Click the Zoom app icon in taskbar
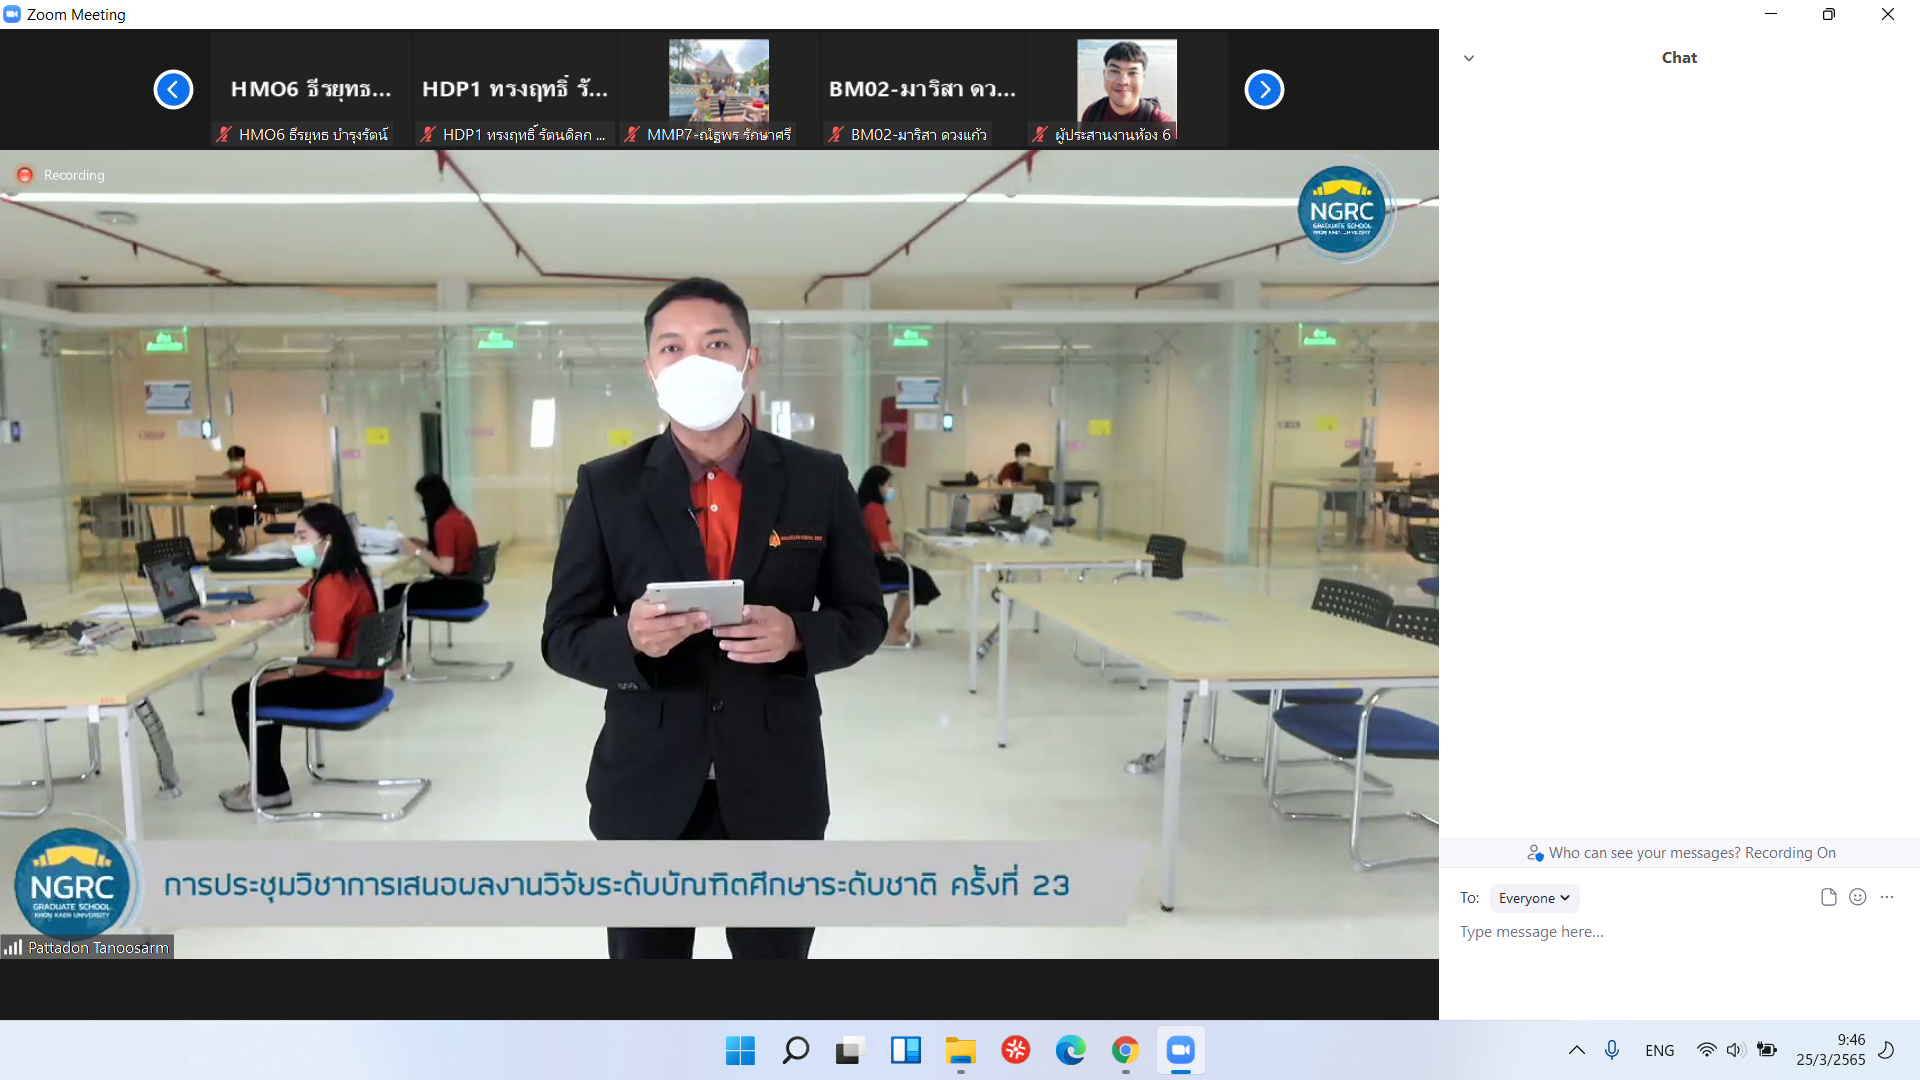Image resolution: width=1920 pixels, height=1080 pixels. pyautogui.click(x=1180, y=1050)
